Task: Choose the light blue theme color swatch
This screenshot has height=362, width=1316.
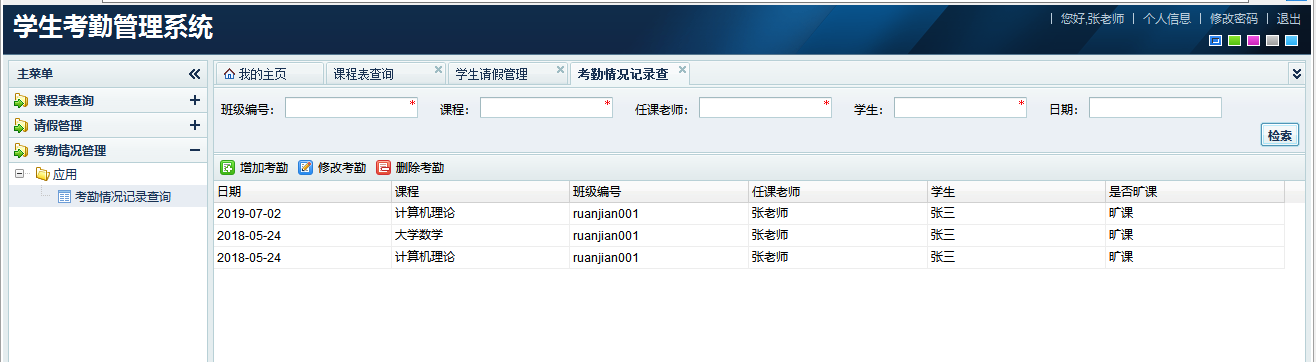Action: click(x=1292, y=41)
